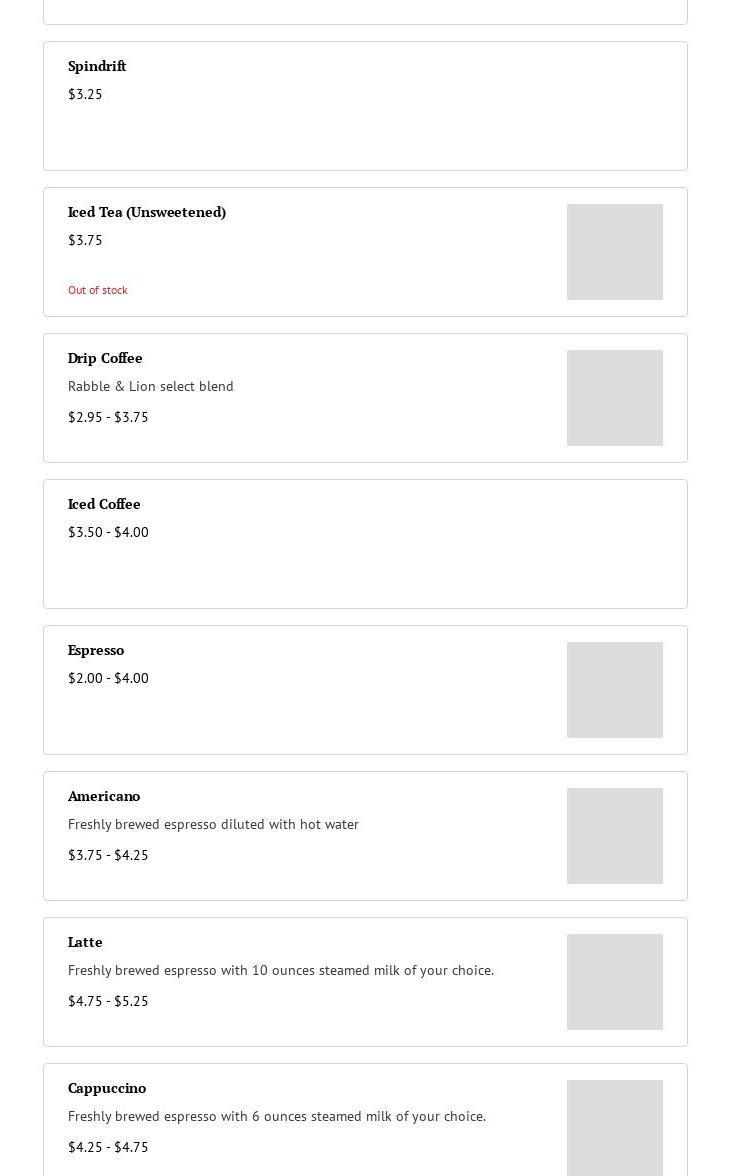Open the Drip Coffee item title
The height and width of the screenshot is (1176, 730).
tap(105, 358)
